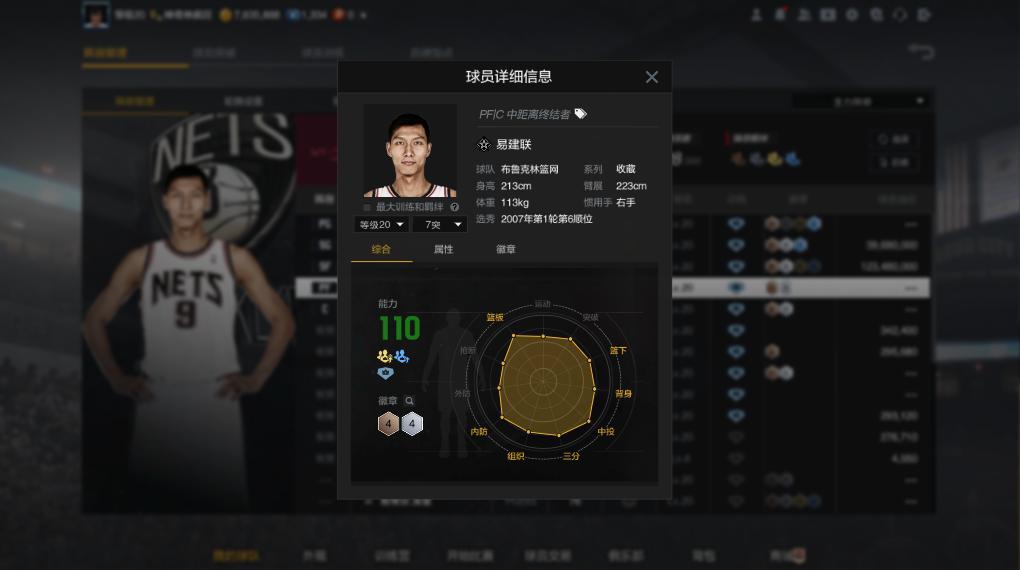Click the star emblem beside 易建联

pyautogui.click(x=483, y=144)
